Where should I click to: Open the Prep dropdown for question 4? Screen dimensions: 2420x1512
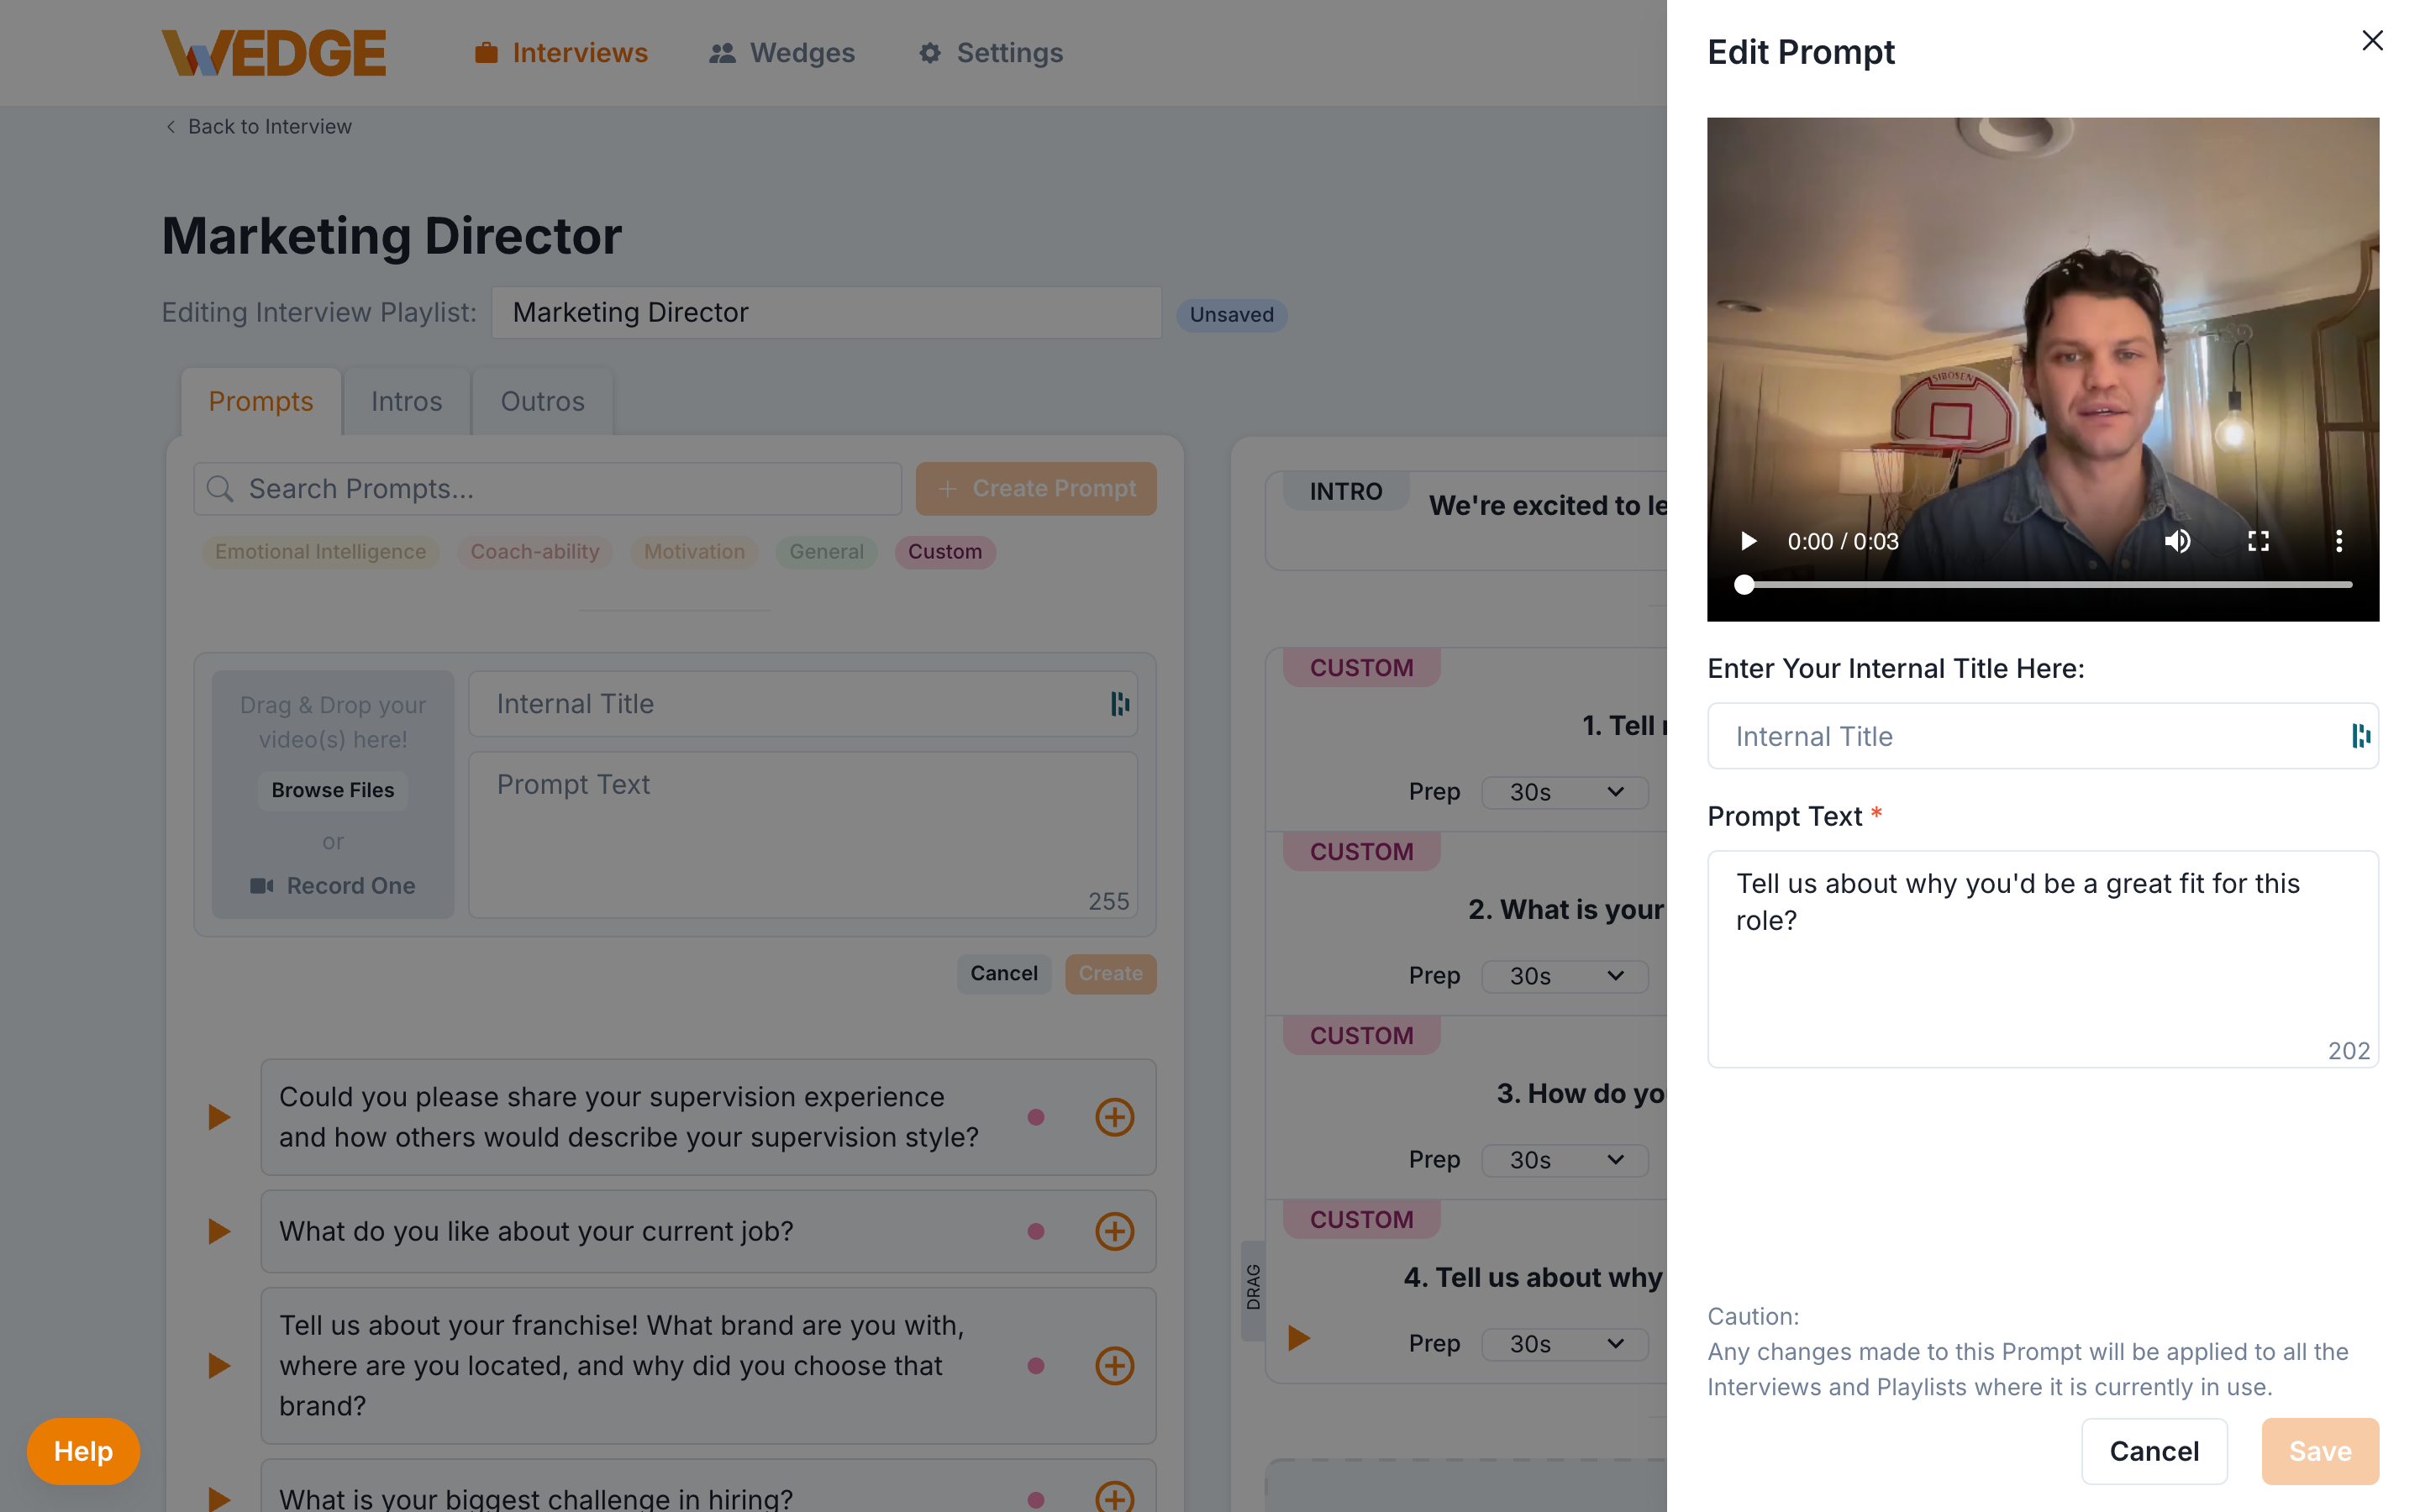click(1564, 1344)
